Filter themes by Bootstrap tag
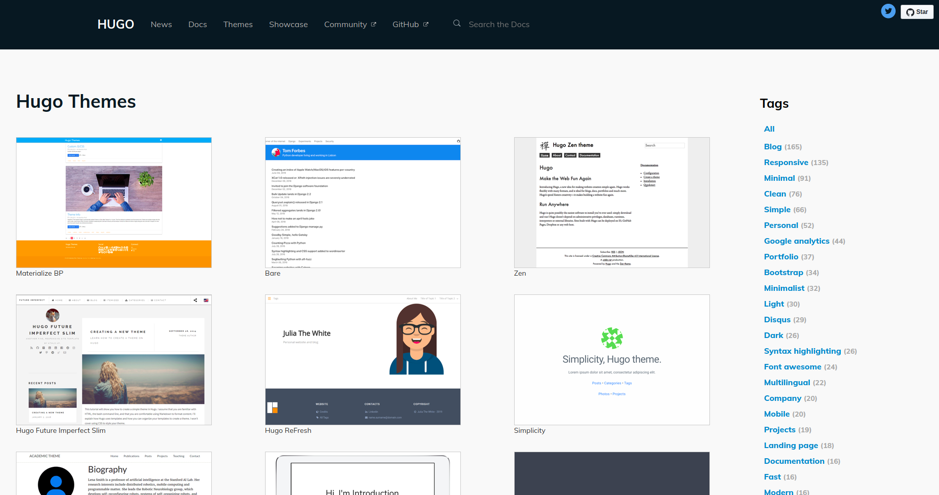The image size is (939, 495). point(783,272)
